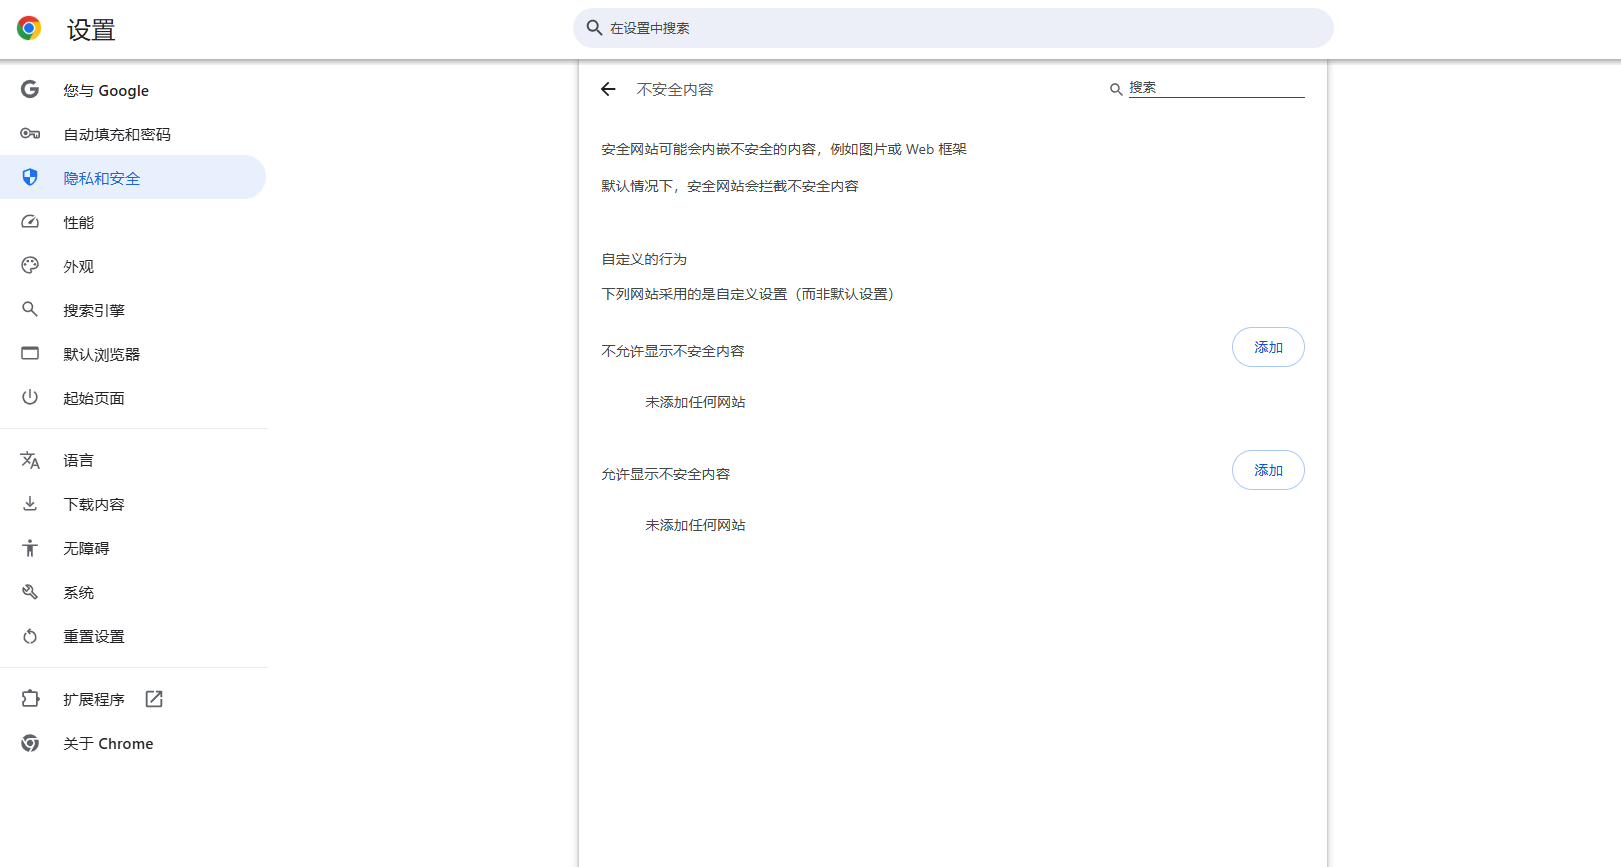Click the Chrome logo icon

(x=29, y=28)
